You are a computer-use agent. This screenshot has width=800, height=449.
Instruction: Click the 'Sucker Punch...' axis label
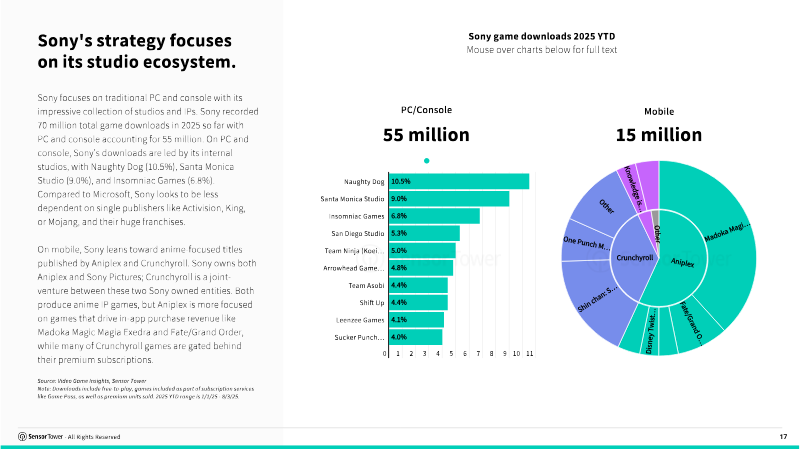point(359,338)
